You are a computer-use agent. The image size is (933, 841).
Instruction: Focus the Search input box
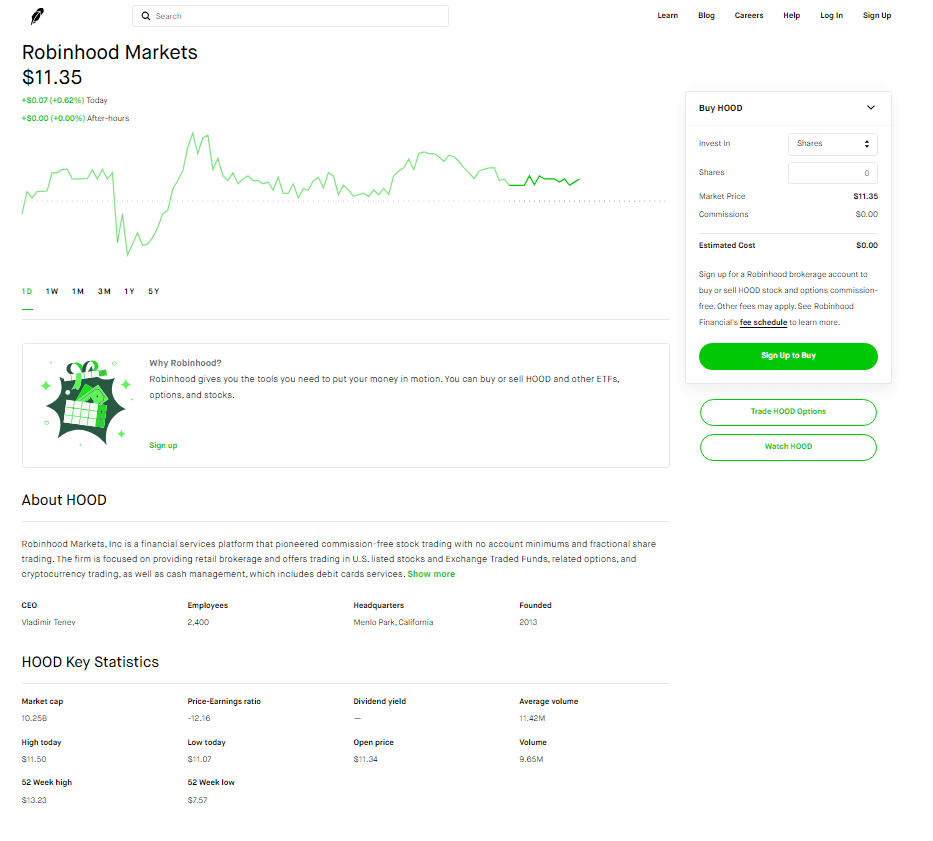290,16
